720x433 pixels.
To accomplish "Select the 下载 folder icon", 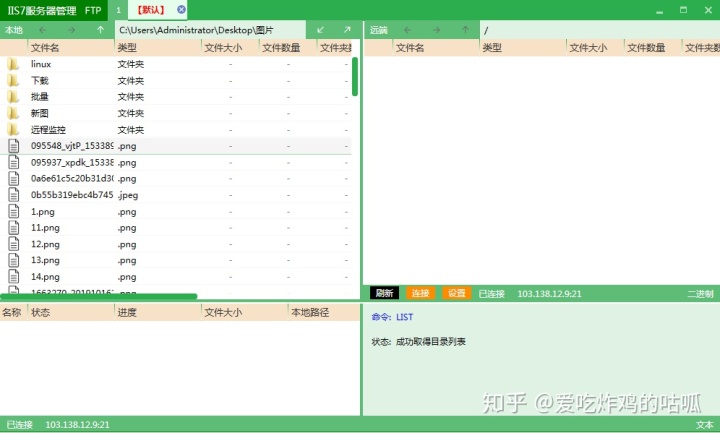I will pyautogui.click(x=13, y=80).
